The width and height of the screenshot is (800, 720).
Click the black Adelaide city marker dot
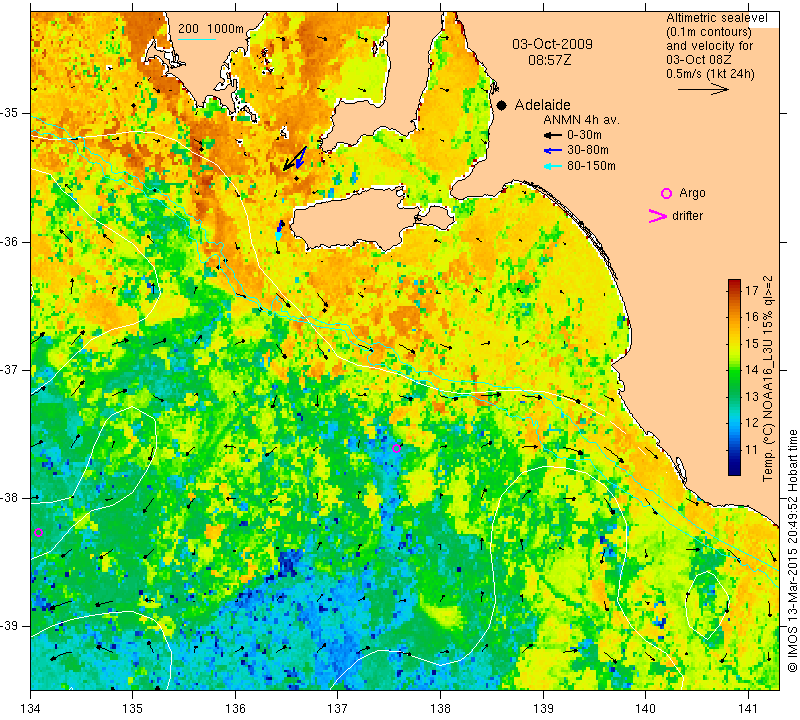502,105
